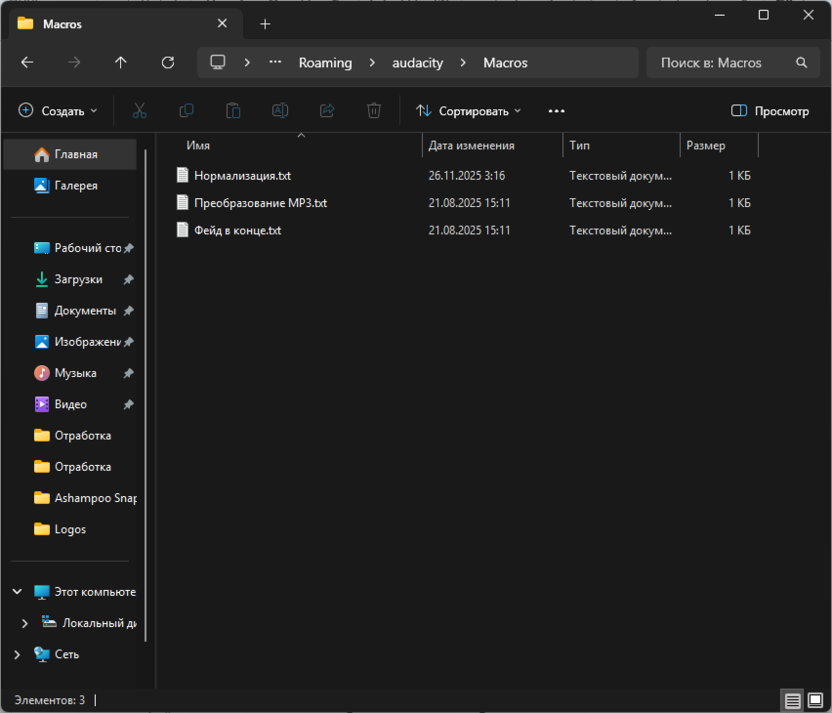The height and width of the screenshot is (713, 832).
Task: Click the Delete trash bin icon
Action: (374, 111)
